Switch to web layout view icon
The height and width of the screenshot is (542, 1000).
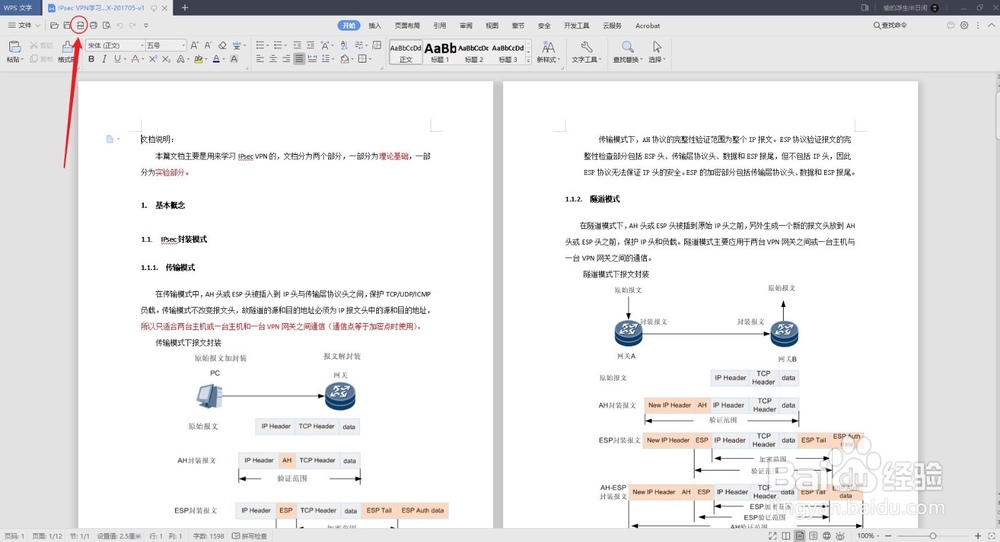click(827, 536)
